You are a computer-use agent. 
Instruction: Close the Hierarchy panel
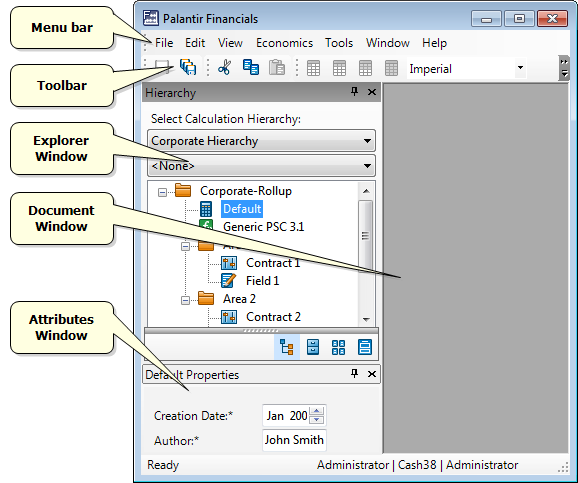(372, 92)
